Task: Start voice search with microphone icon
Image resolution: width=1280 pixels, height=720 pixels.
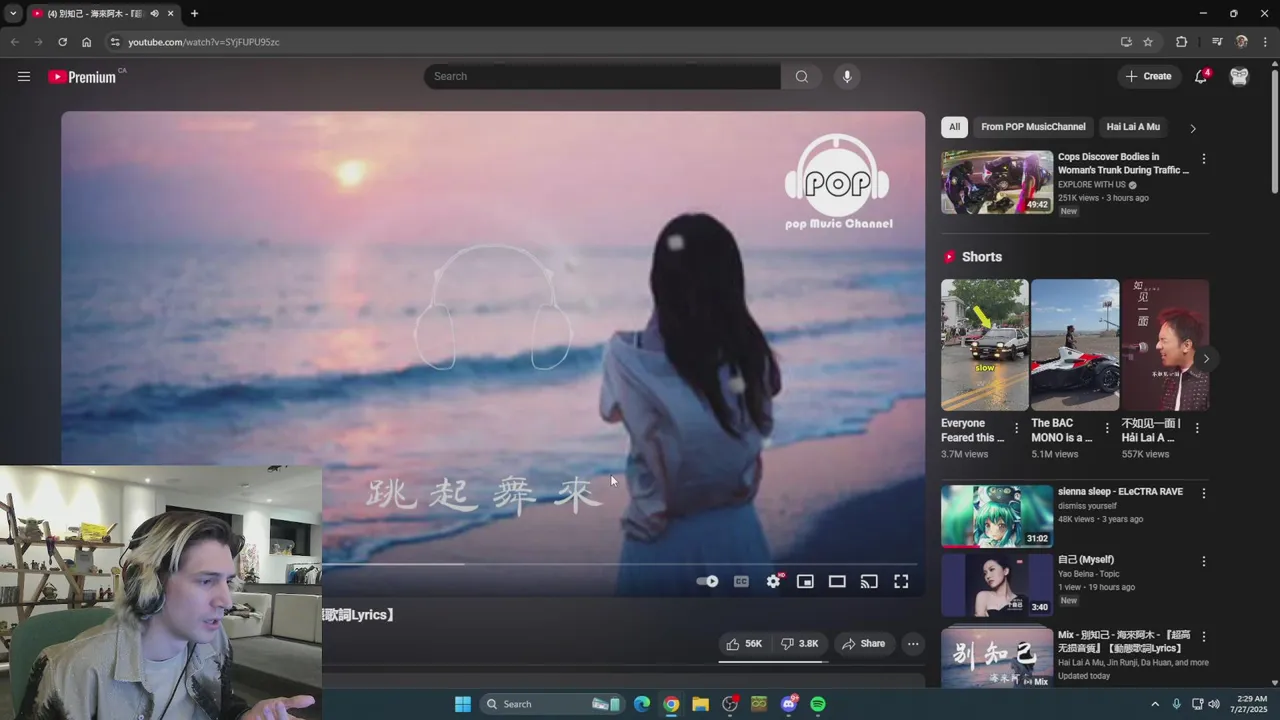Action: tap(847, 76)
